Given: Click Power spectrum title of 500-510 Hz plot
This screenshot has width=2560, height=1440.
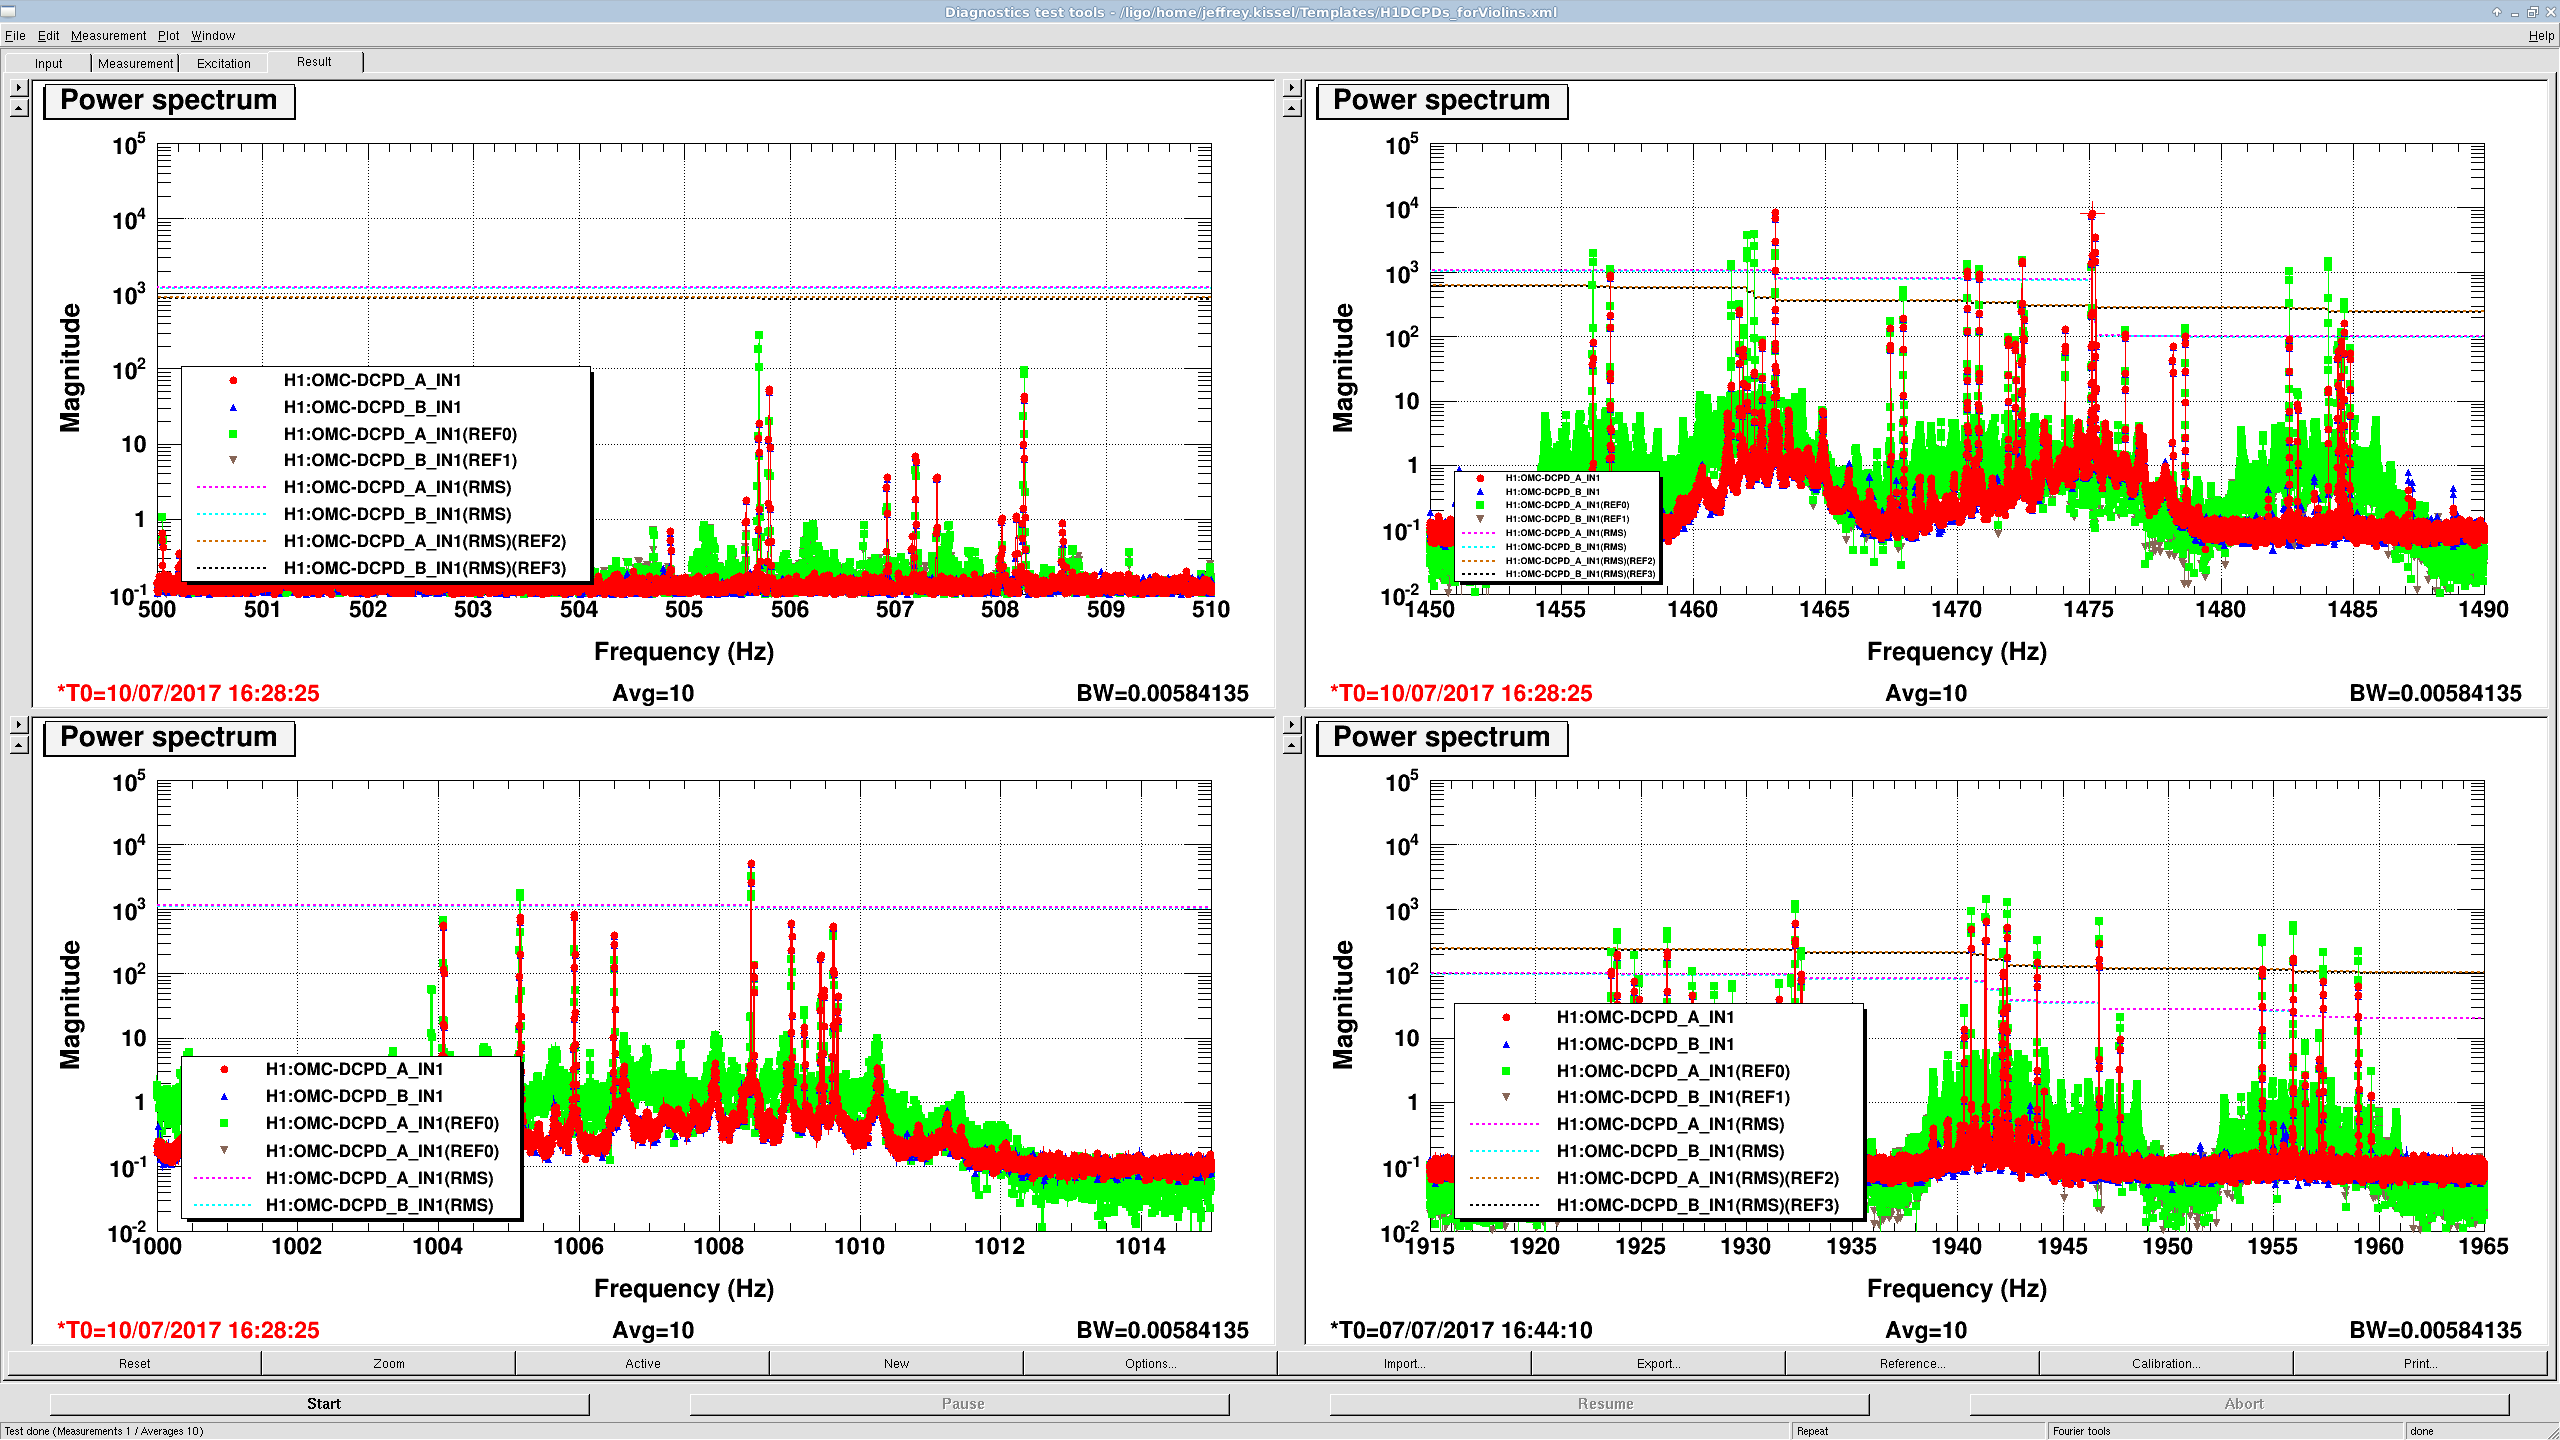Looking at the screenshot, I should [169, 101].
